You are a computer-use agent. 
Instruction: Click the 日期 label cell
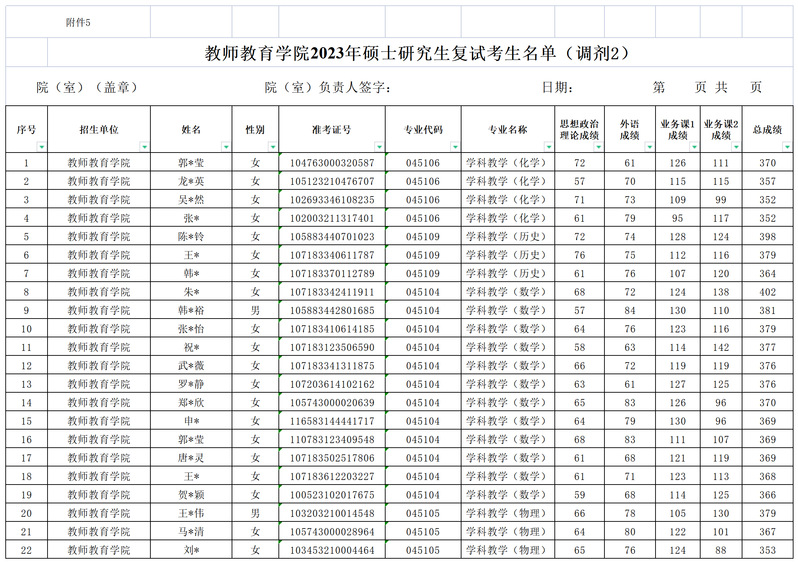click(x=559, y=88)
